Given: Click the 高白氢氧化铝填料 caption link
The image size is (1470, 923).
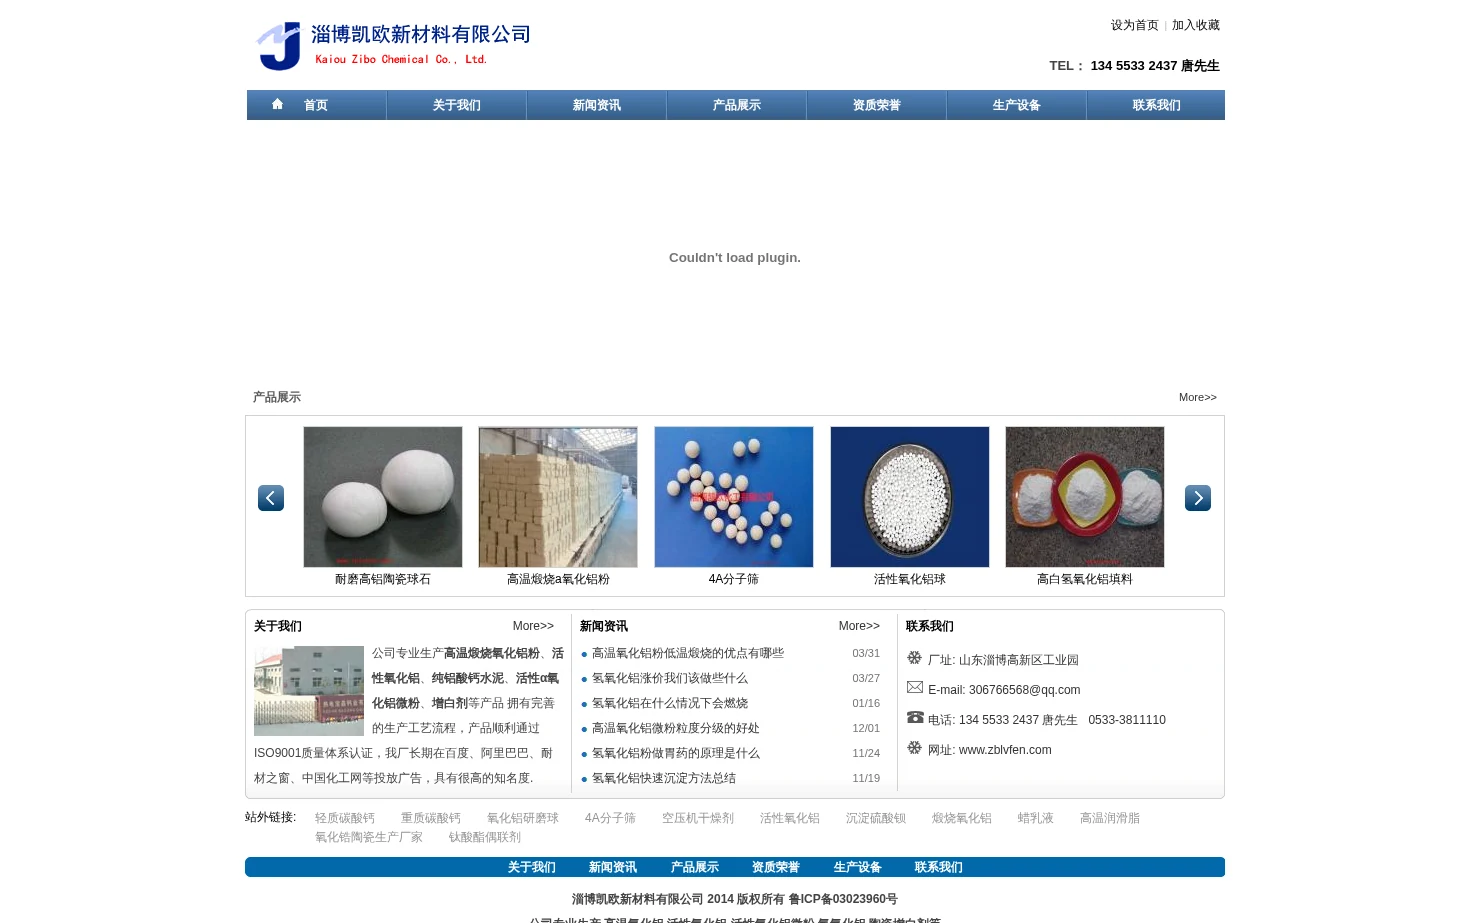Looking at the screenshot, I should [x=1085, y=579].
